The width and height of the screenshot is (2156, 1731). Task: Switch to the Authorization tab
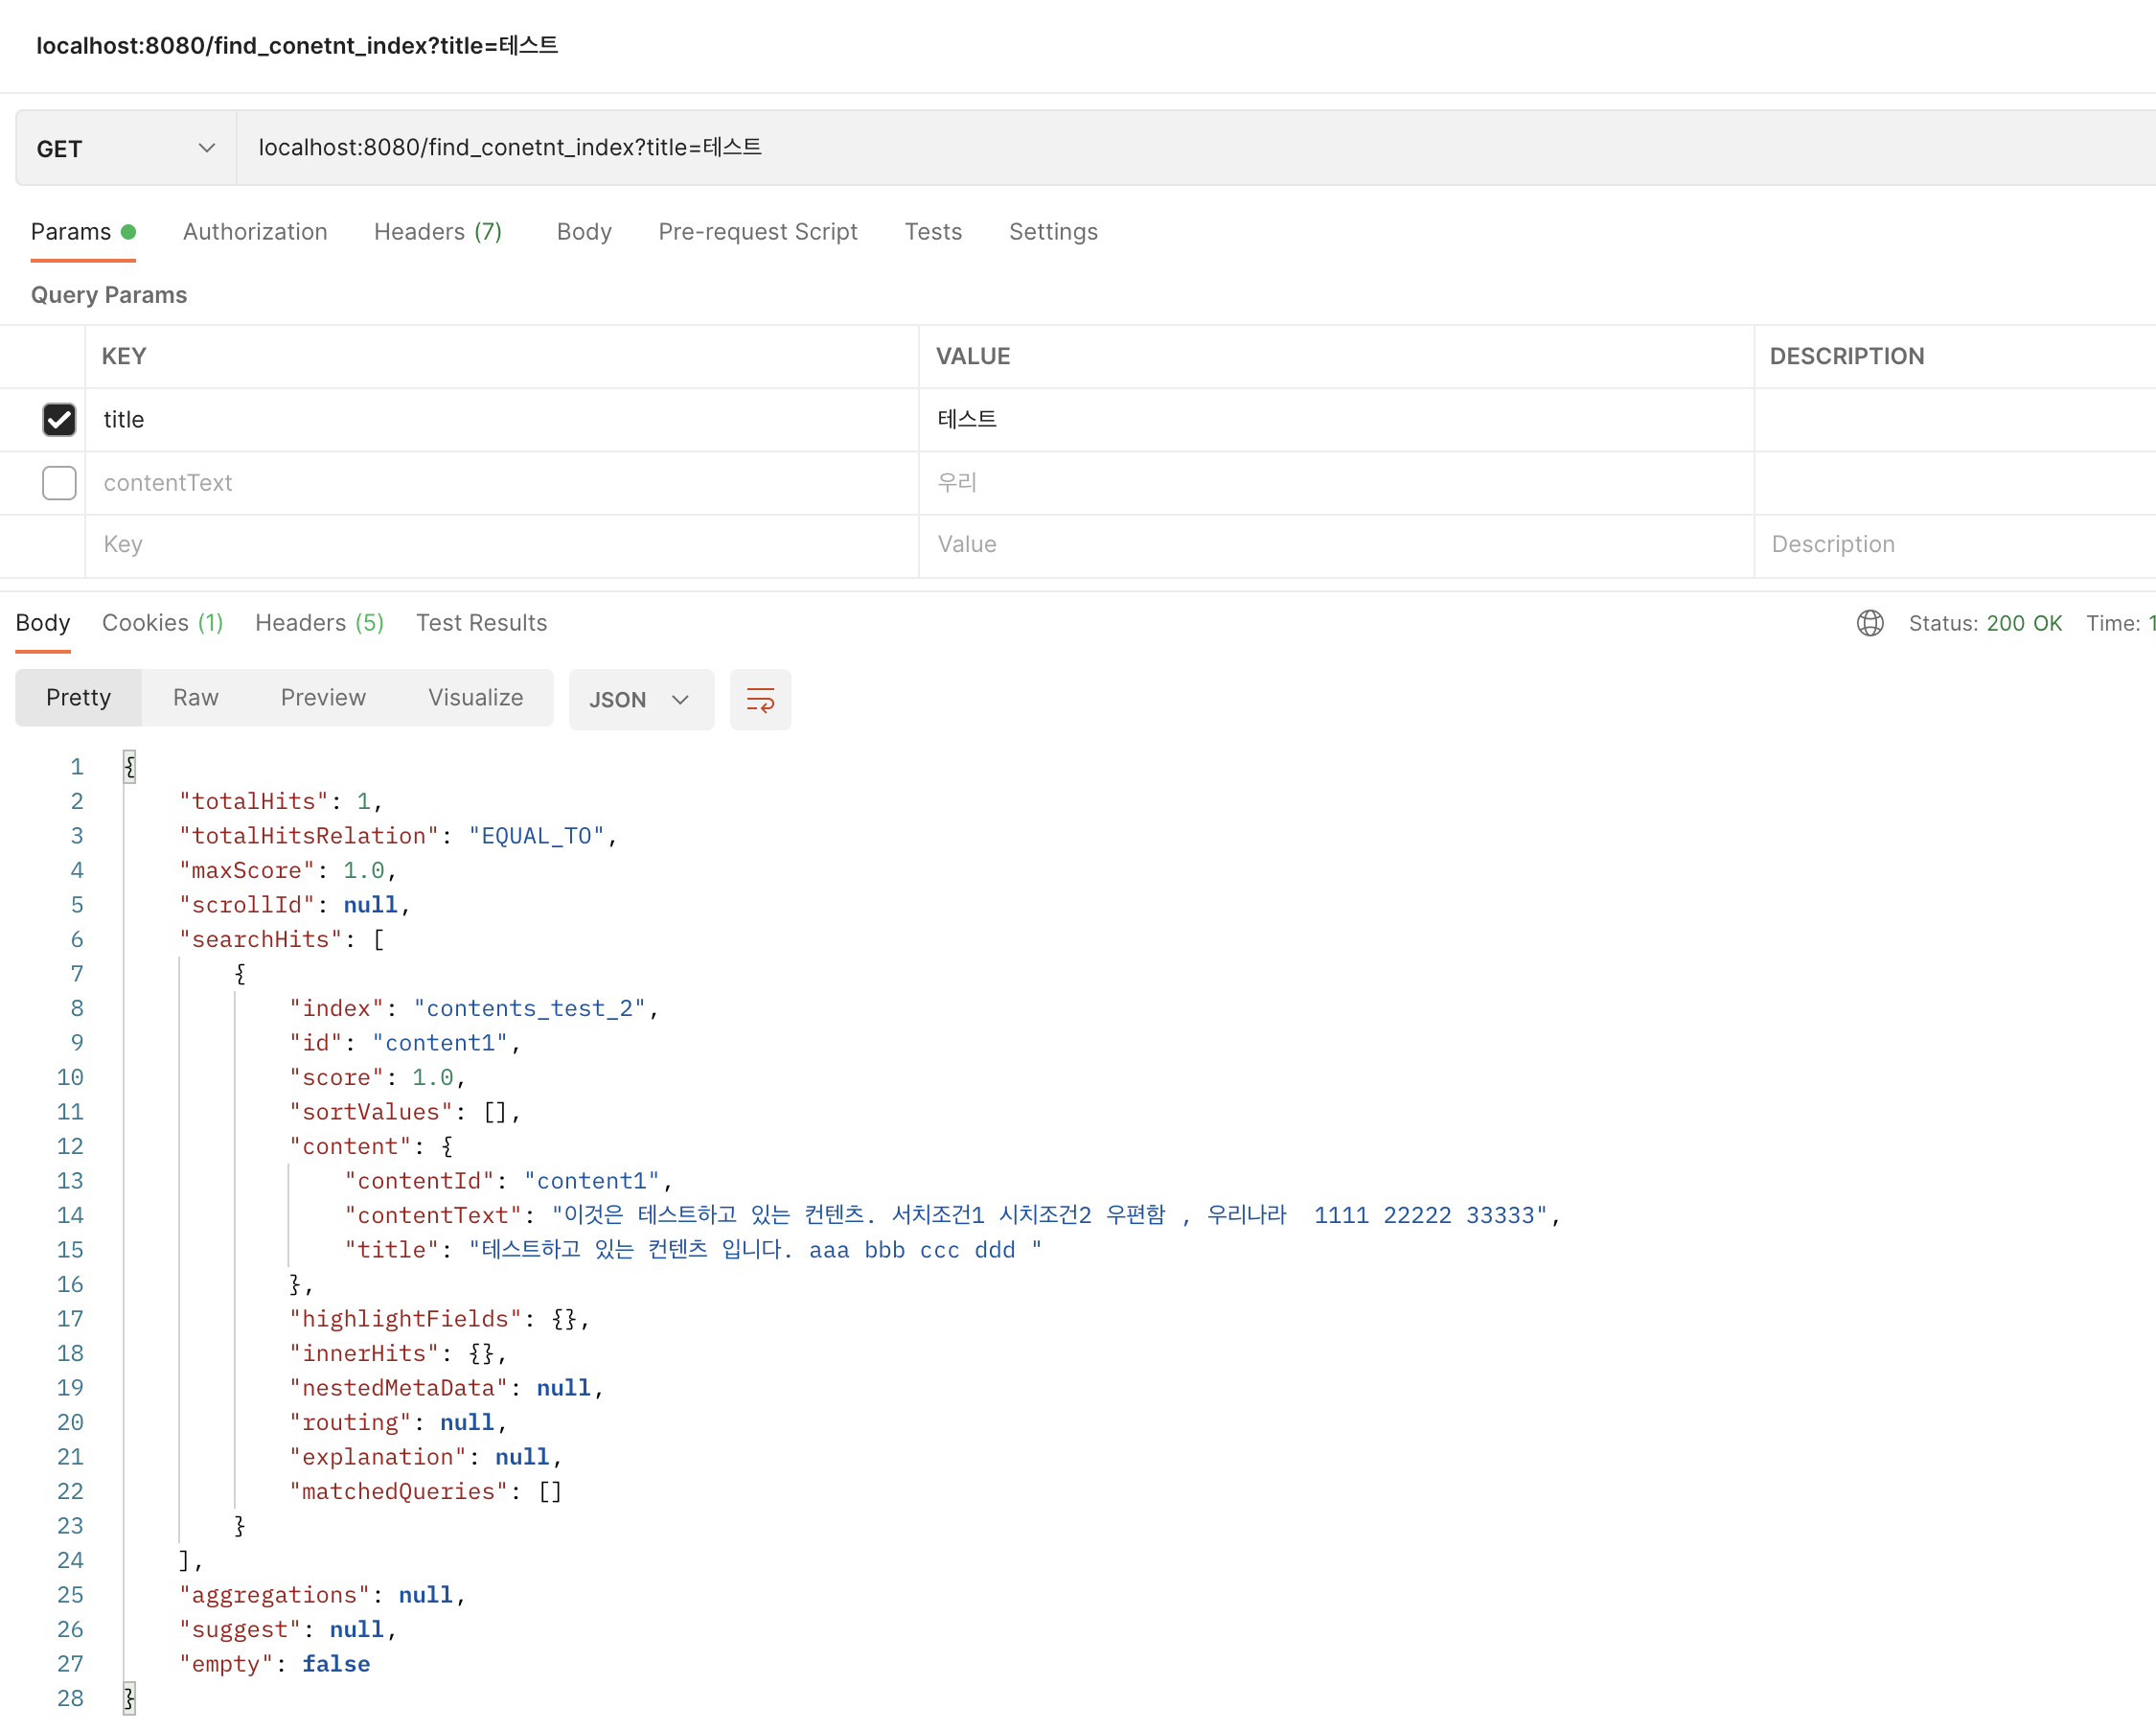pyautogui.click(x=255, y=232)
